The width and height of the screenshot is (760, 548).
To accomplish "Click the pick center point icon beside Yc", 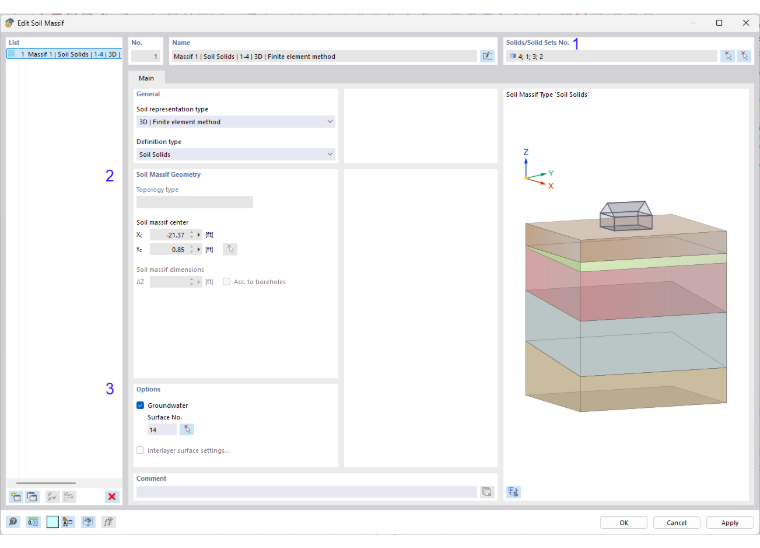I will [230, 249].
